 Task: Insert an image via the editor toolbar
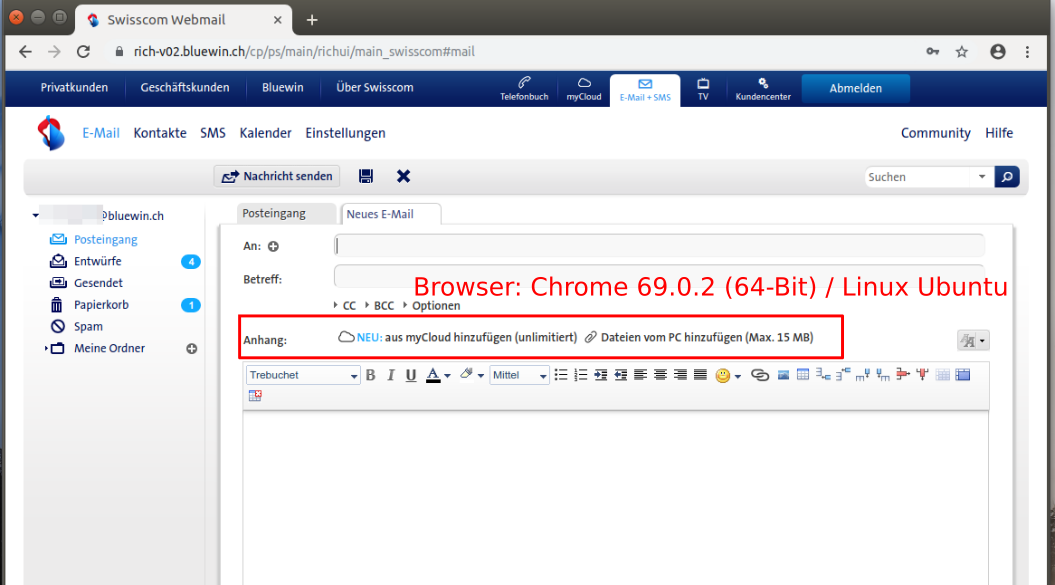[782, 375]
